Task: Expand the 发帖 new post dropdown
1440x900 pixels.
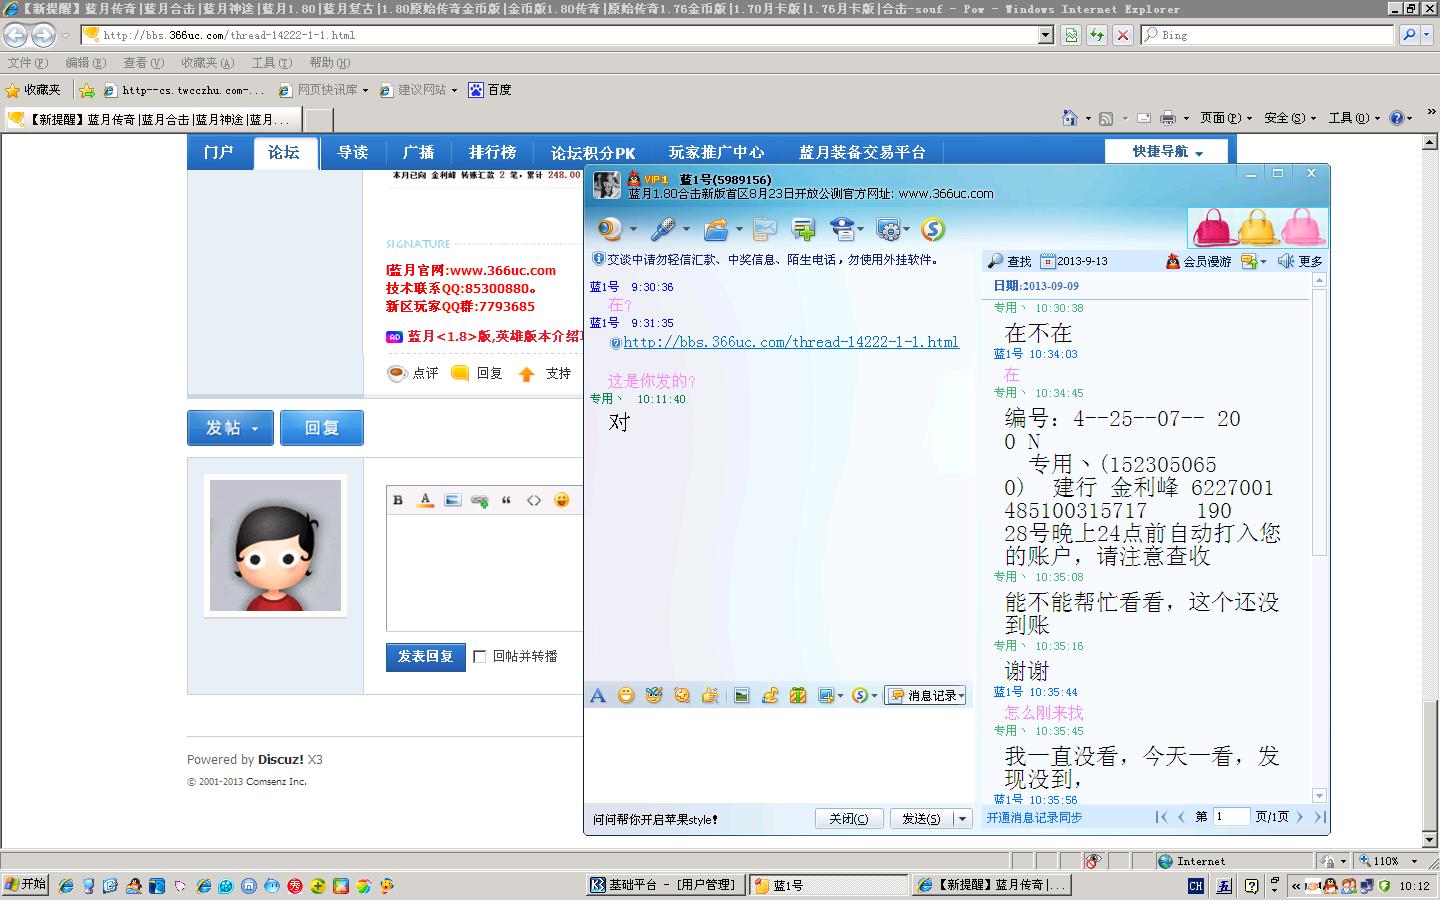Action: pos(232,428)
